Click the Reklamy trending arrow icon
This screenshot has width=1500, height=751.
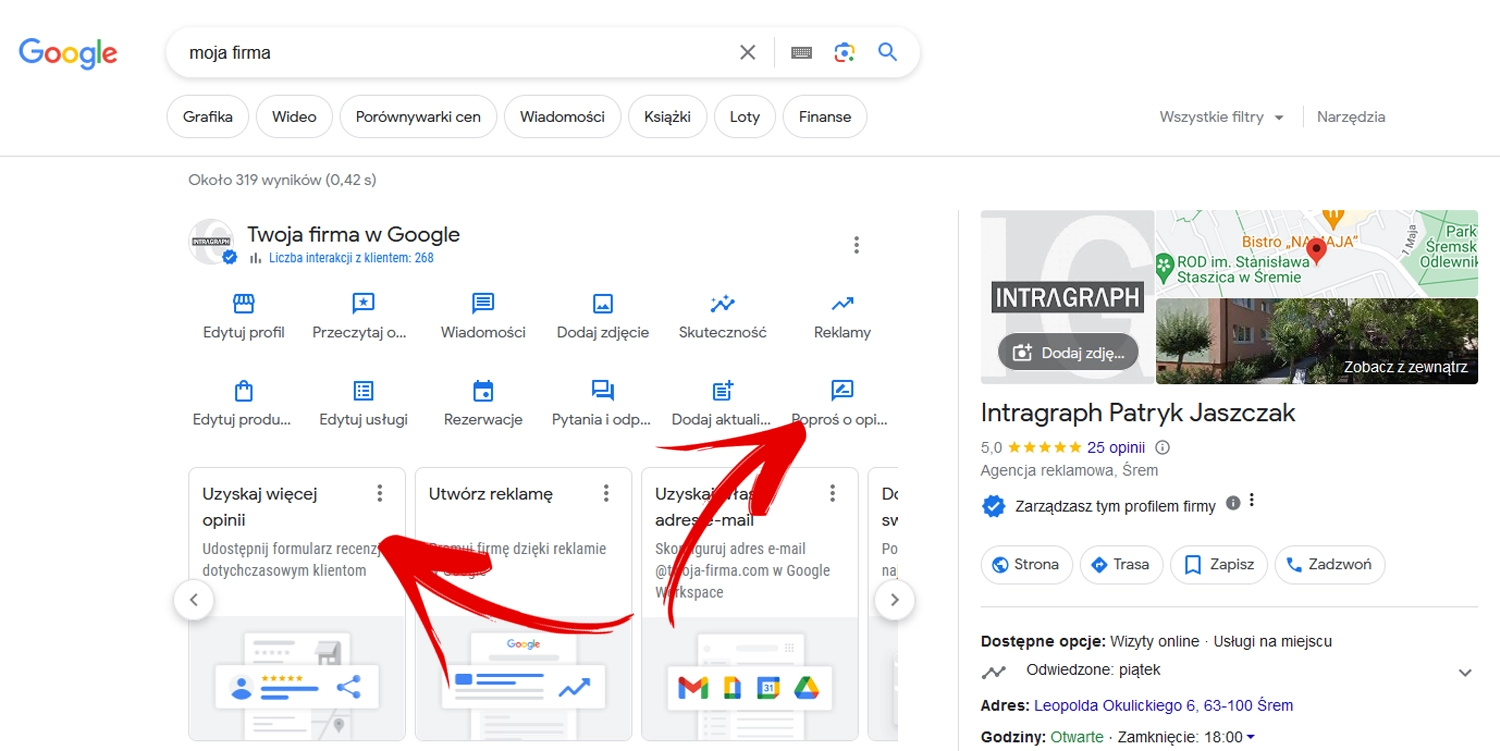[842, 304]
